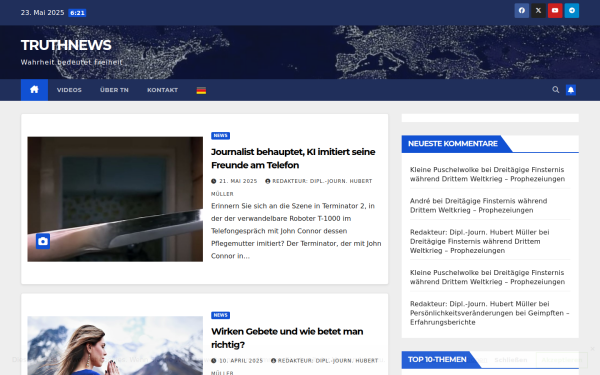Open the search magnifier icon
The width and height of the screenshot is (600, 375).
(556, 90)
